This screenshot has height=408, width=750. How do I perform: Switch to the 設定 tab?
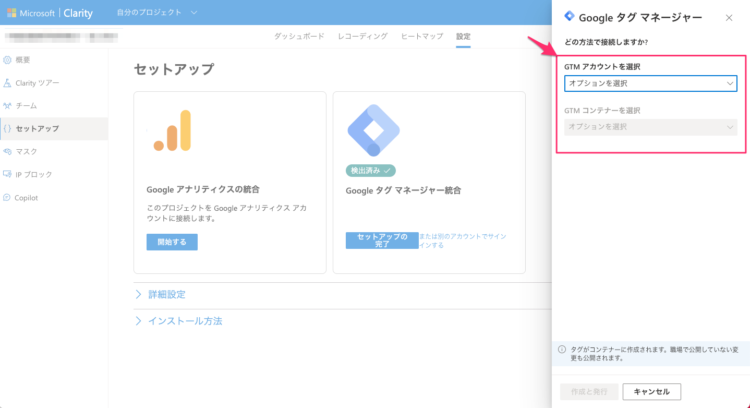pyautogui.click(x=463, y=36)
